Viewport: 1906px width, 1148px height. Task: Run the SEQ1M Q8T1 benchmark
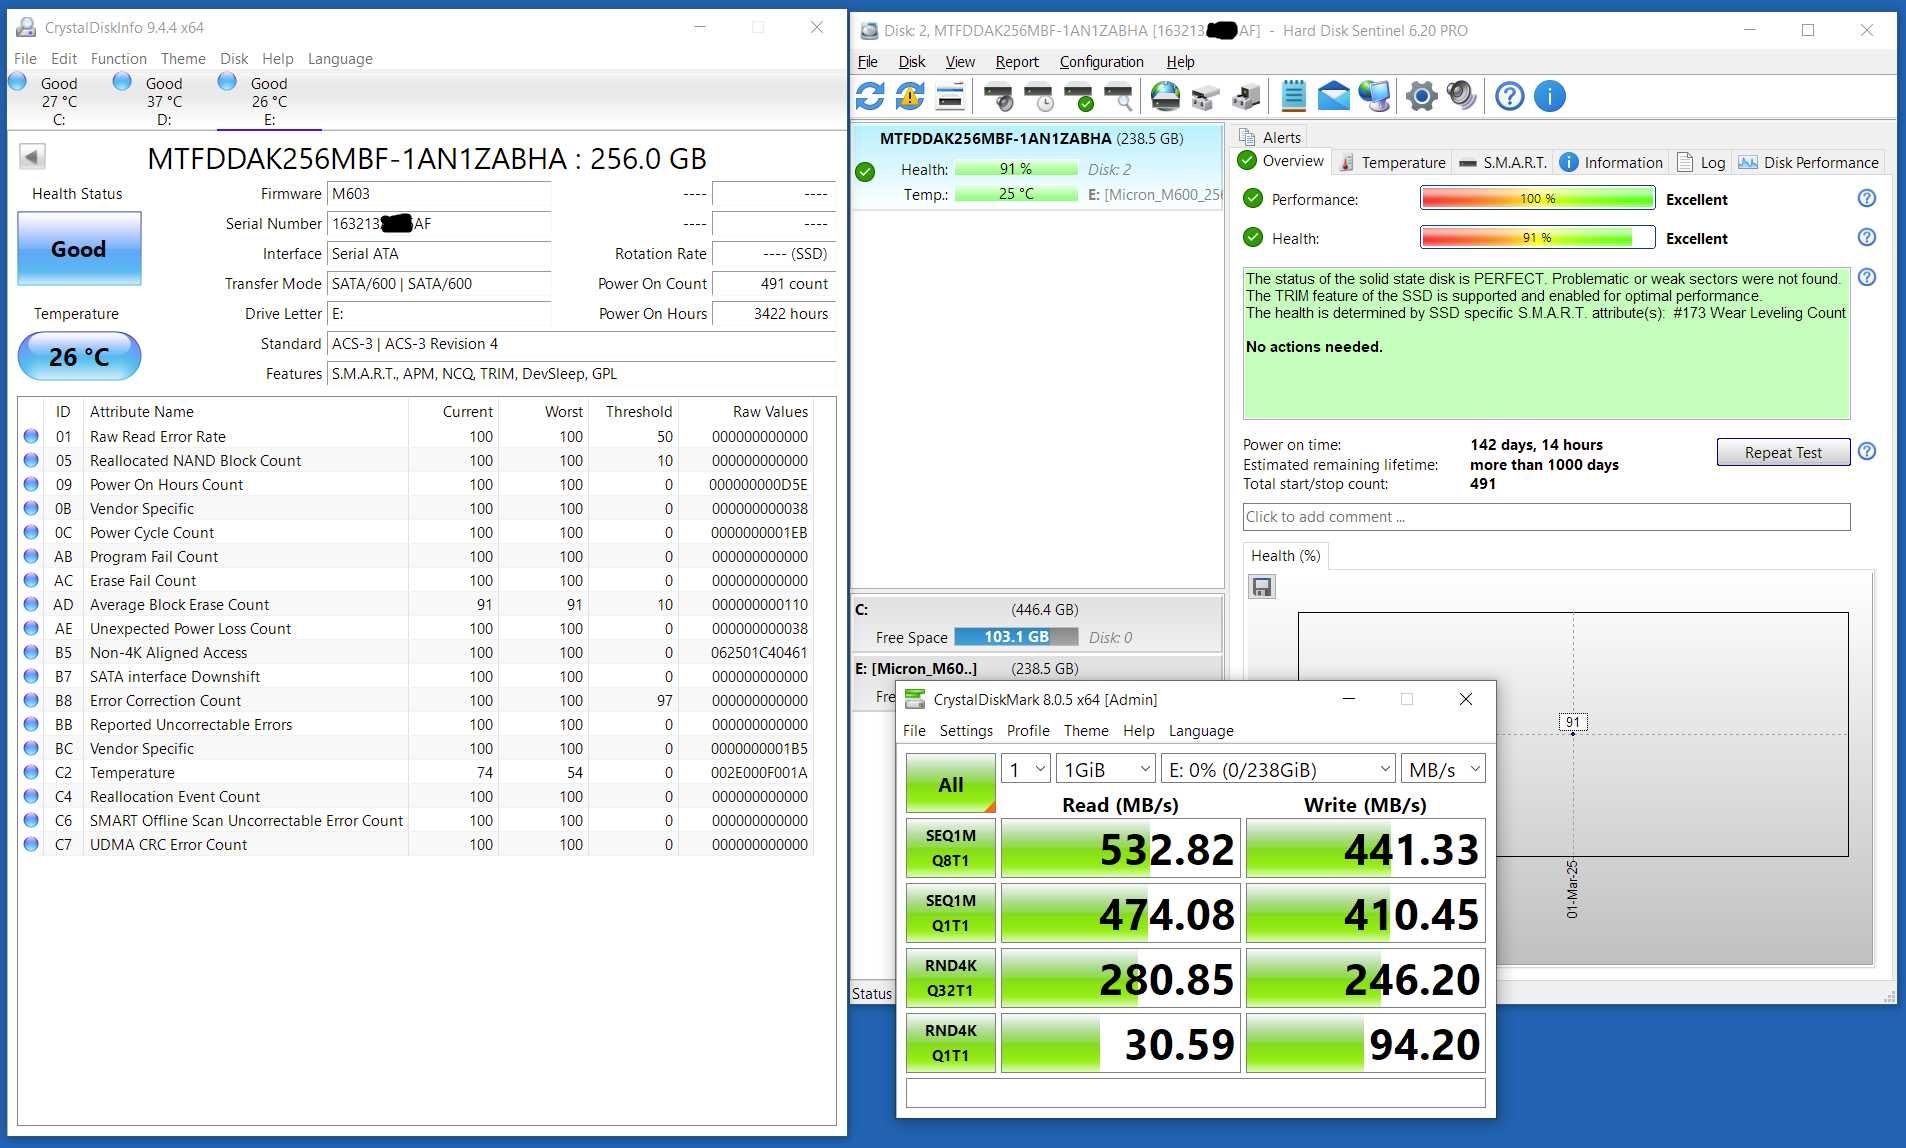(x=950, y=847)
